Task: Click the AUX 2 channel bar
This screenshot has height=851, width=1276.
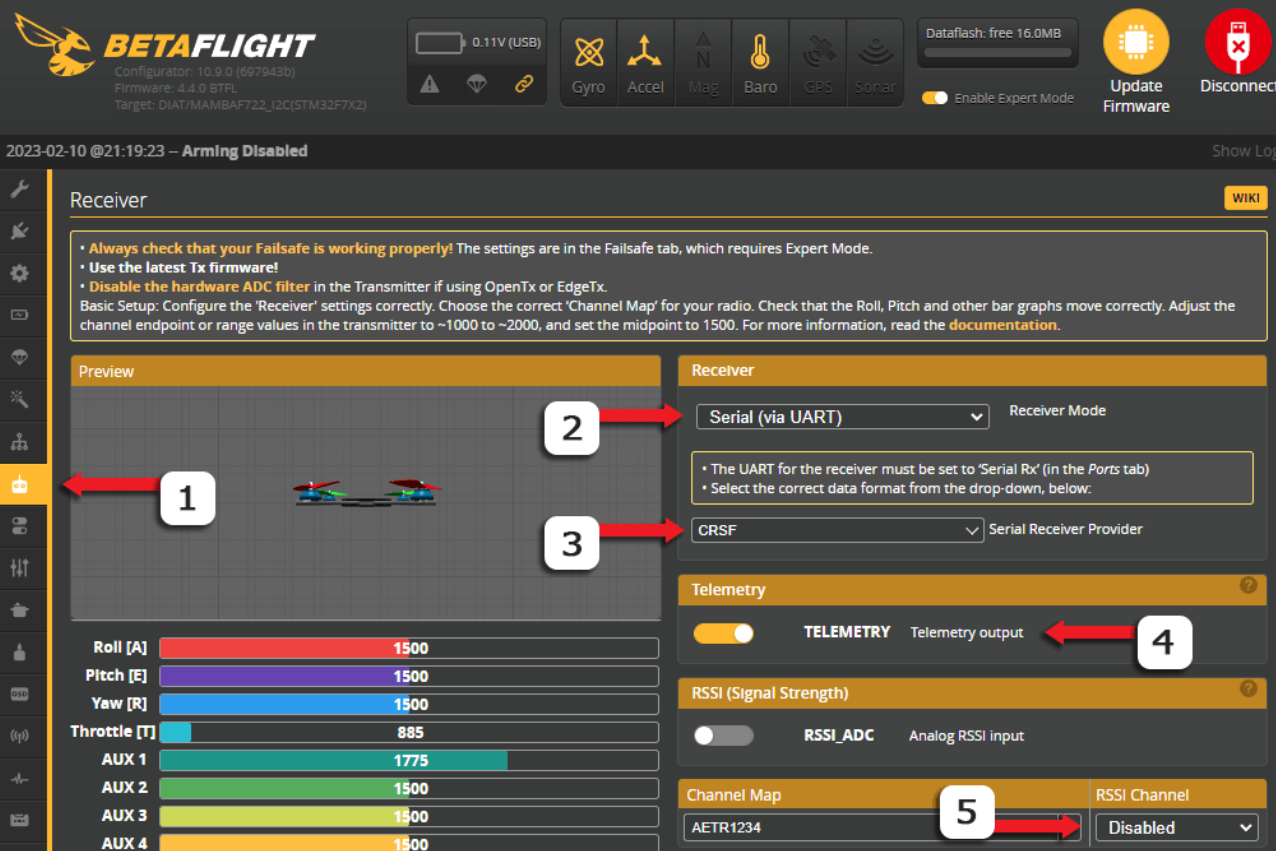Action: tap(409, 788)
